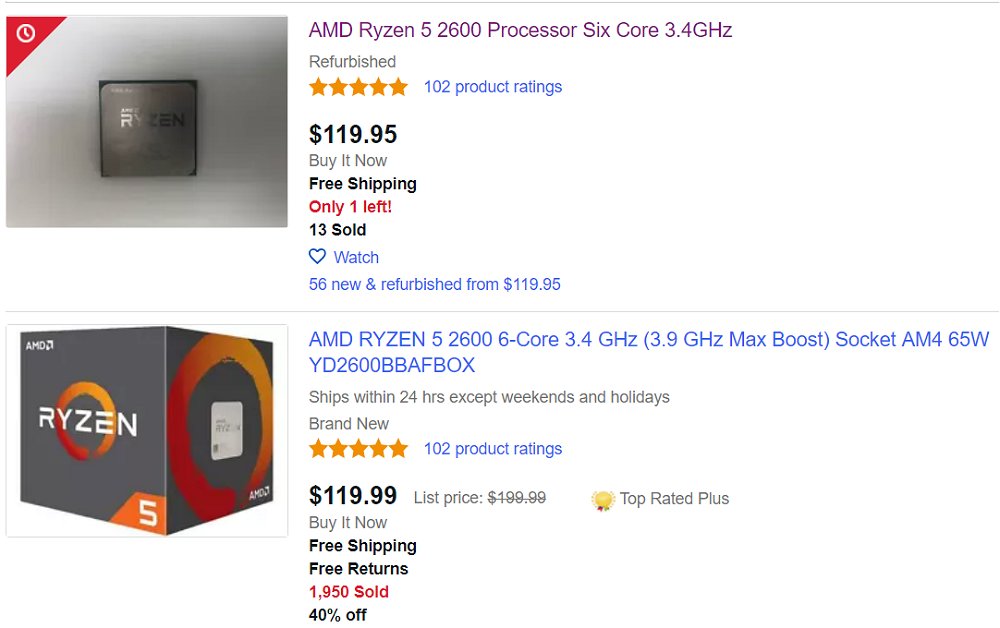Click the struck-through $199.99 list price
This screenshot has height=628, width=1000.
[516, 497]
